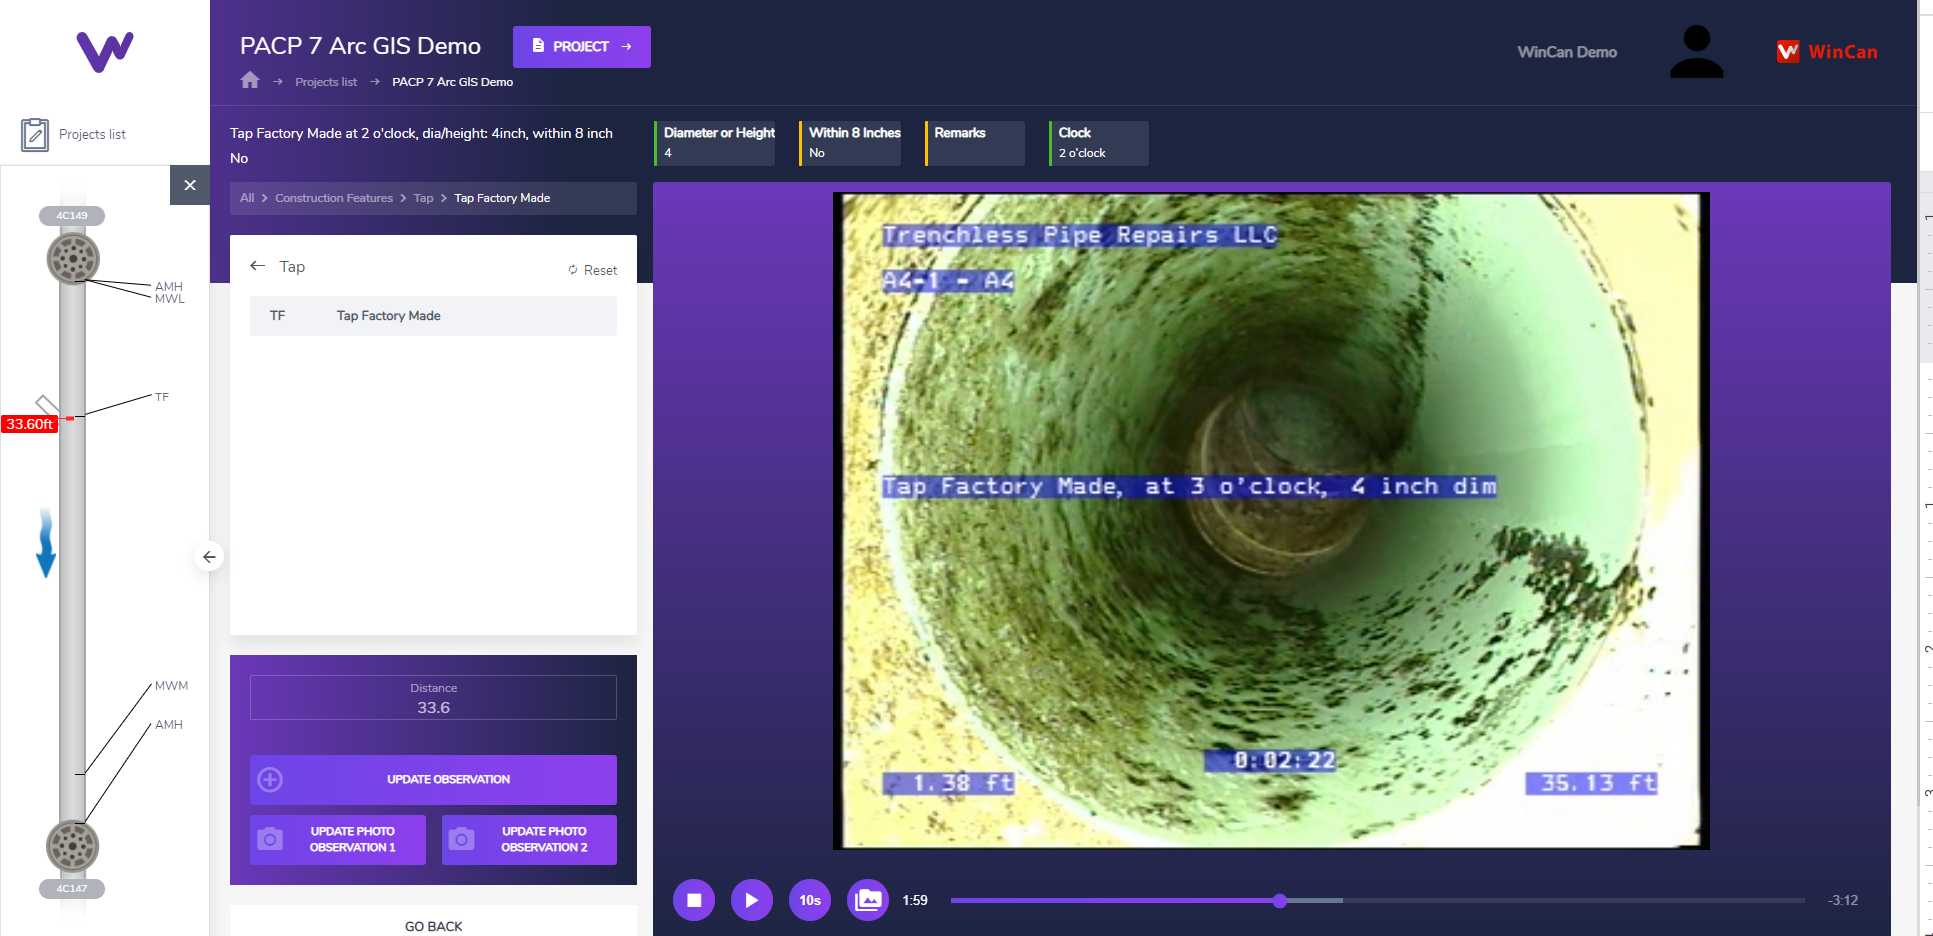Close the pipe diagram panel

190,185
